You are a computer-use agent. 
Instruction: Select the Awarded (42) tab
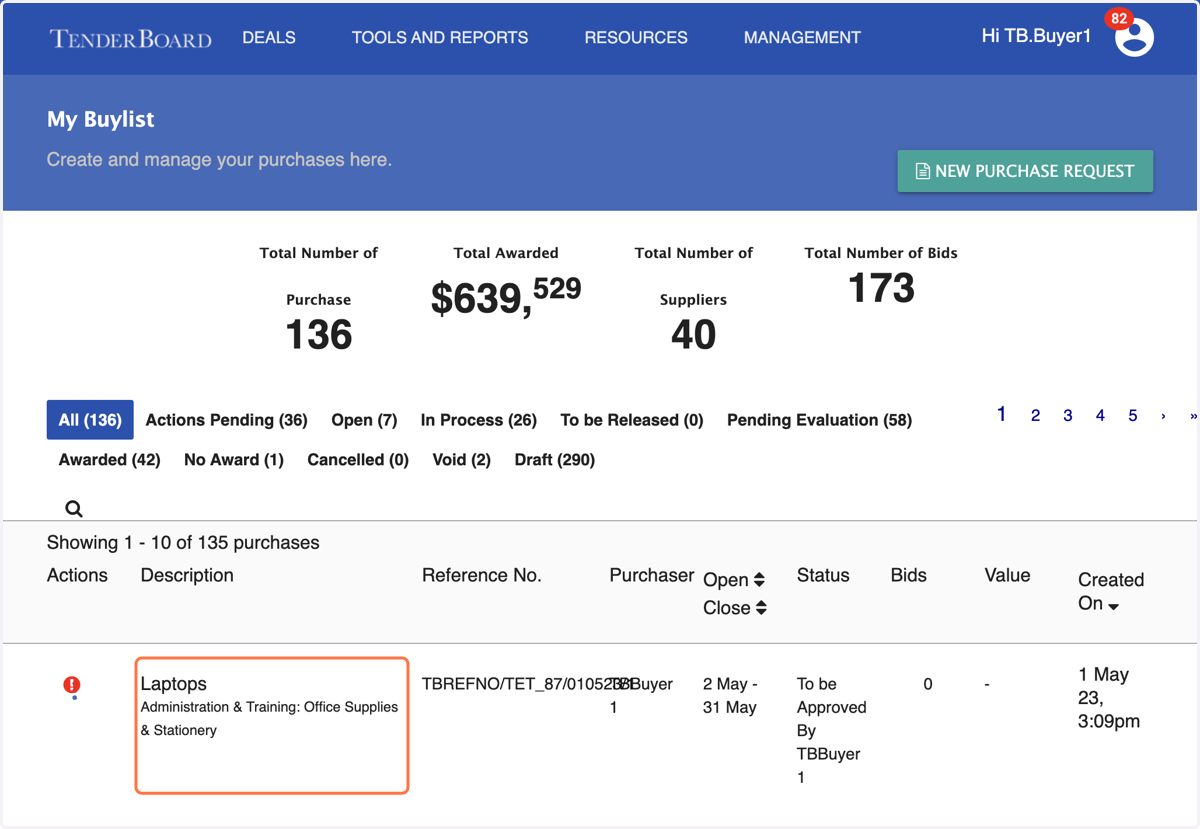(x=110, y=460)
